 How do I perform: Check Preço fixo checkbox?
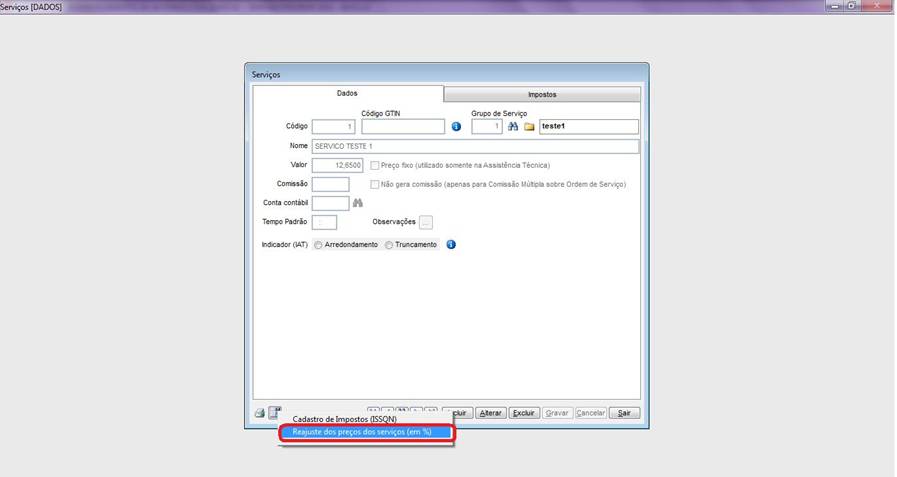[x=375, y=166]
